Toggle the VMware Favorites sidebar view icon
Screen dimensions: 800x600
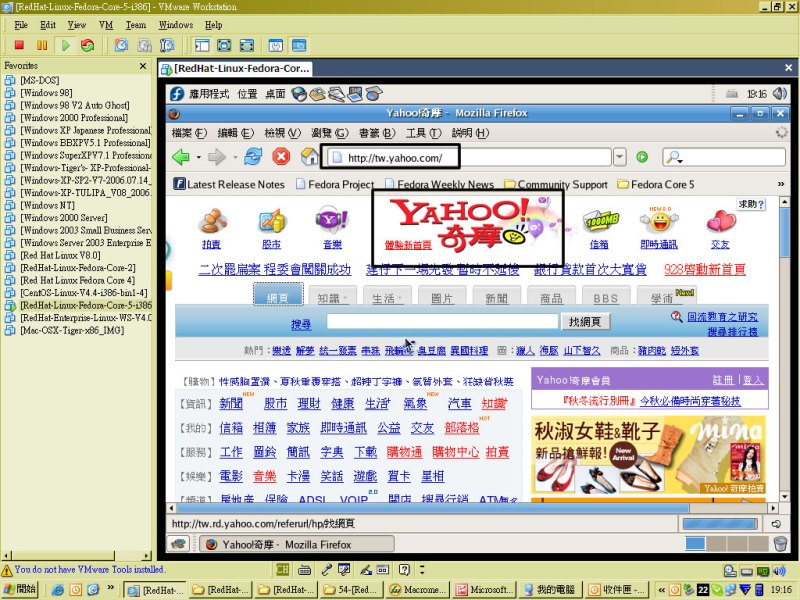pyautogui.click(x=202, y=45)
